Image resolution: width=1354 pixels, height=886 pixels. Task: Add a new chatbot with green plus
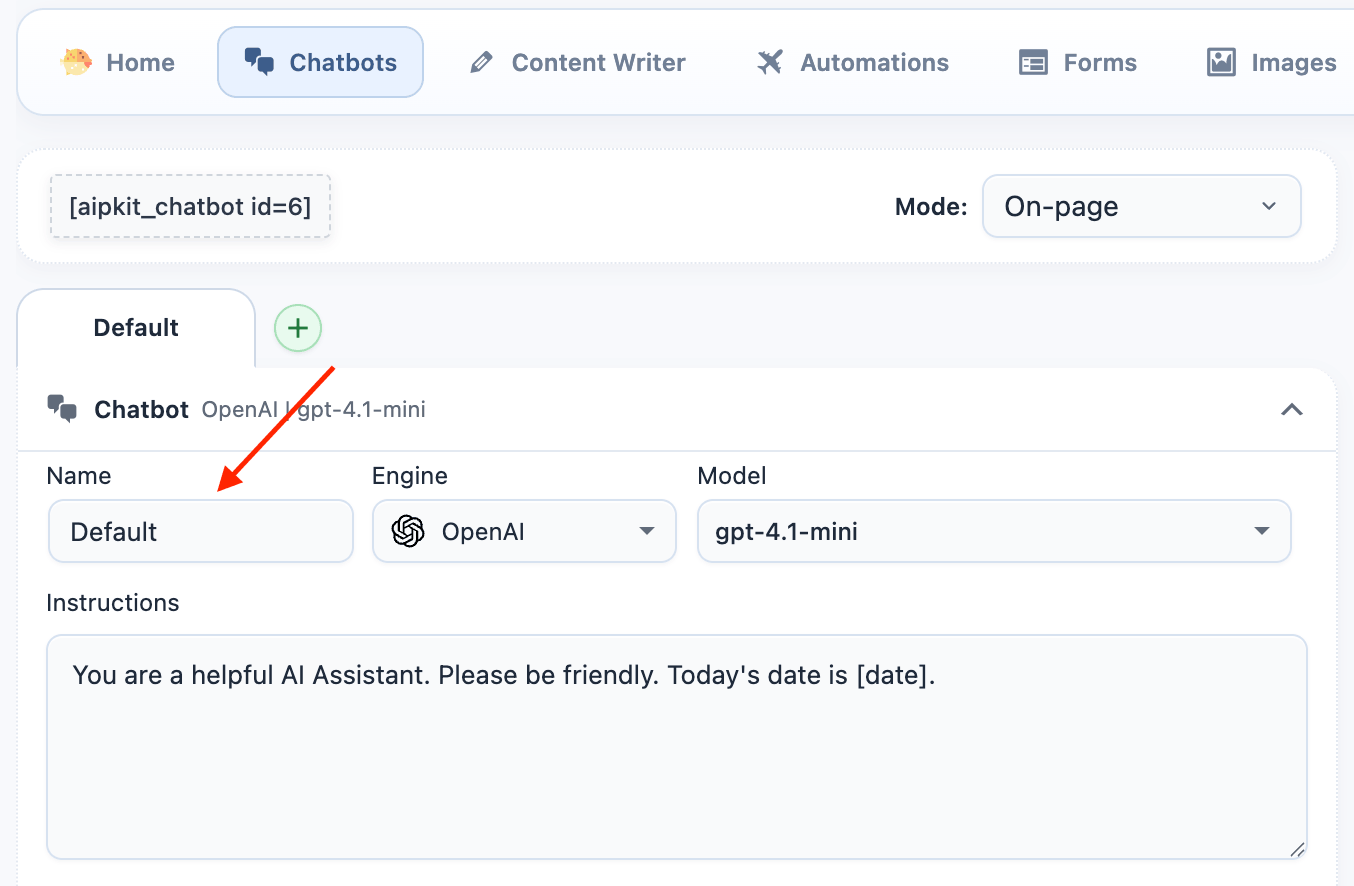pyautogui.click(x=298, y=328)
